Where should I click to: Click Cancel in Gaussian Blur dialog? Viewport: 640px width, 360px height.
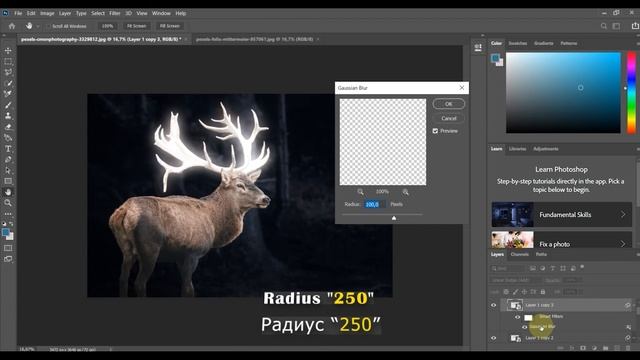[449, 118]
